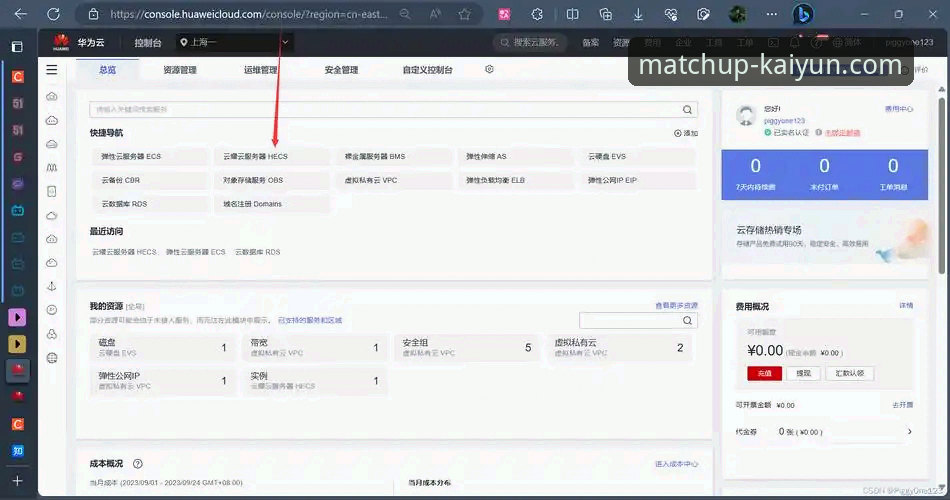Open 云耀云服务器 HECS shortcut

(x=272, y=156)
